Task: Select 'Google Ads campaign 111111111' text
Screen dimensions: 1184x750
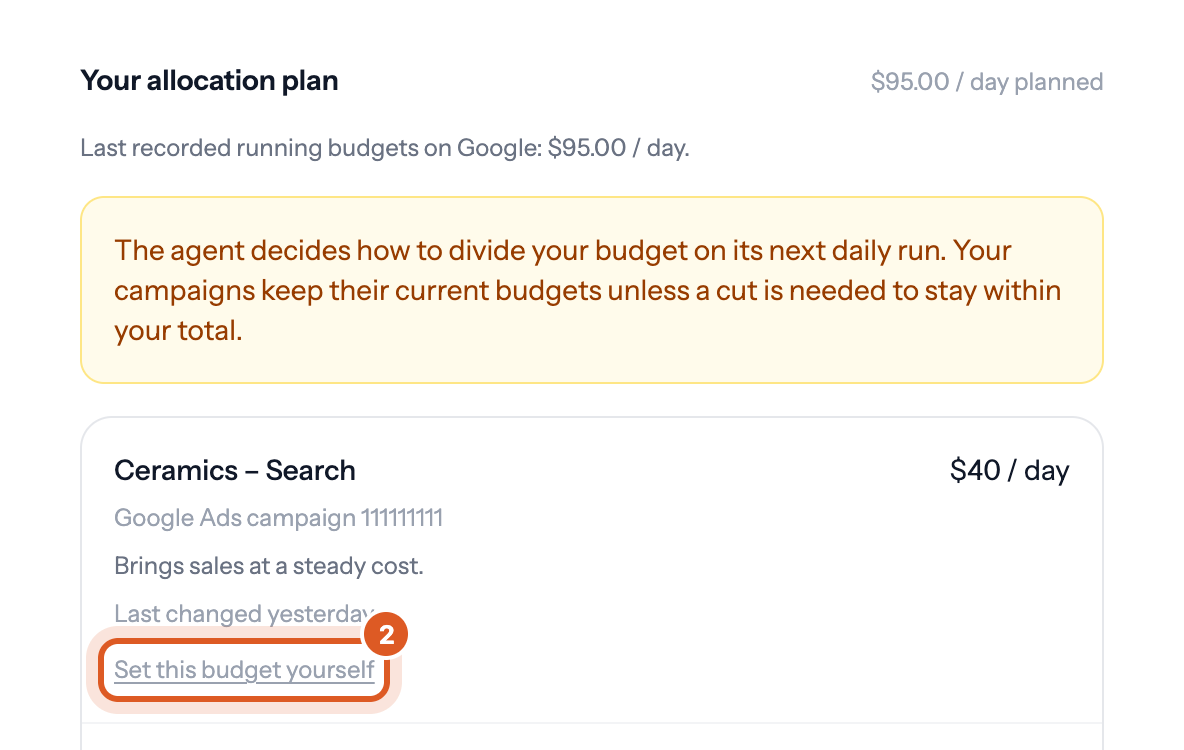Action: (x=279, y=518)
